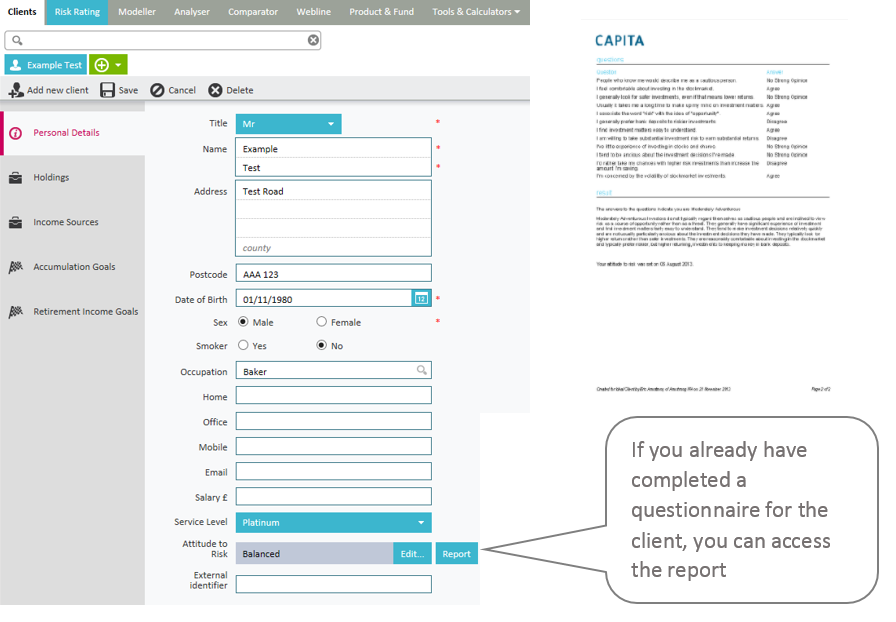Click the Add new client label
The image size is (896, 622).
click(x=58, y=90)
